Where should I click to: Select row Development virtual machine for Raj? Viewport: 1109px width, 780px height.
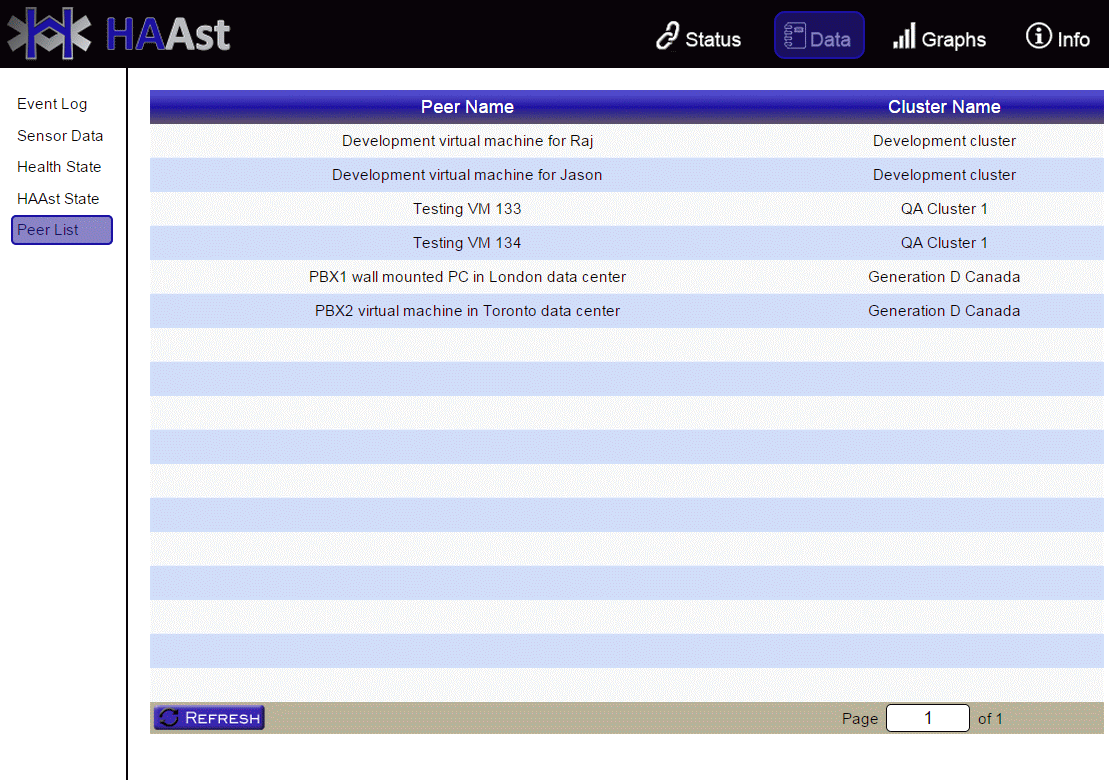(467, 141)
